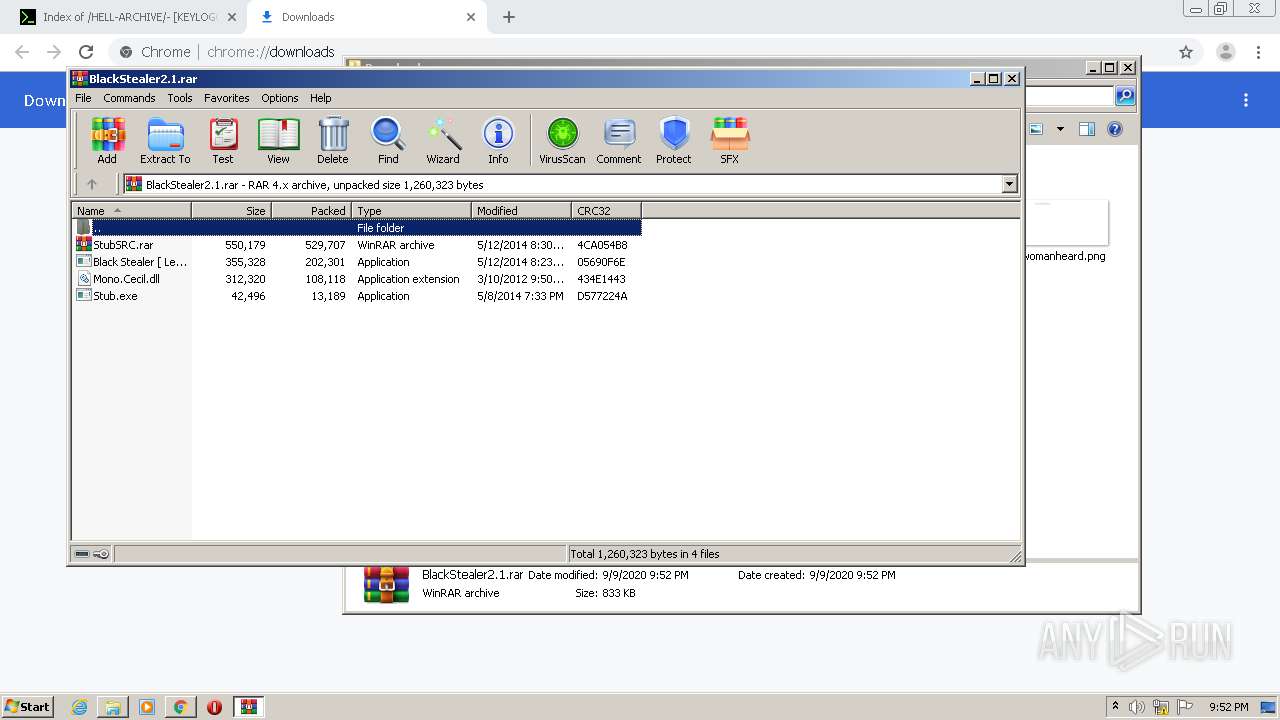
Task: Open the Help menu
Action: coord(320,98)
